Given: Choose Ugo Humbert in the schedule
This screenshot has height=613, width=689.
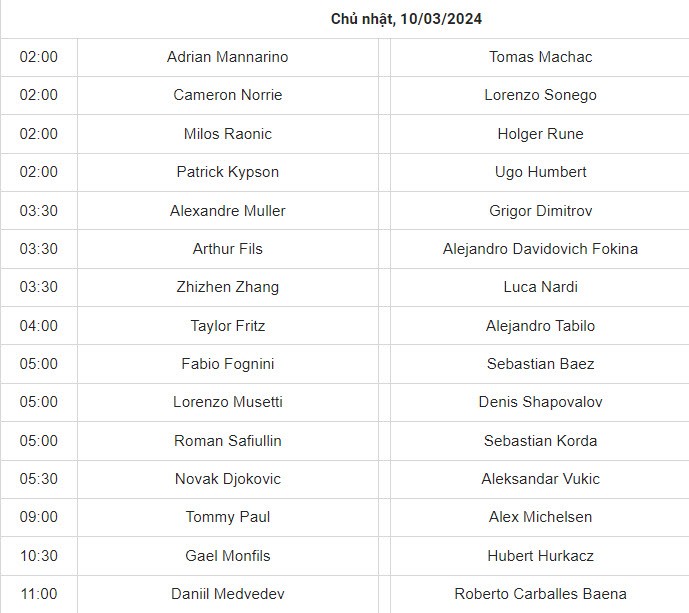Looking at the screenshot, I should pos(540,172).
